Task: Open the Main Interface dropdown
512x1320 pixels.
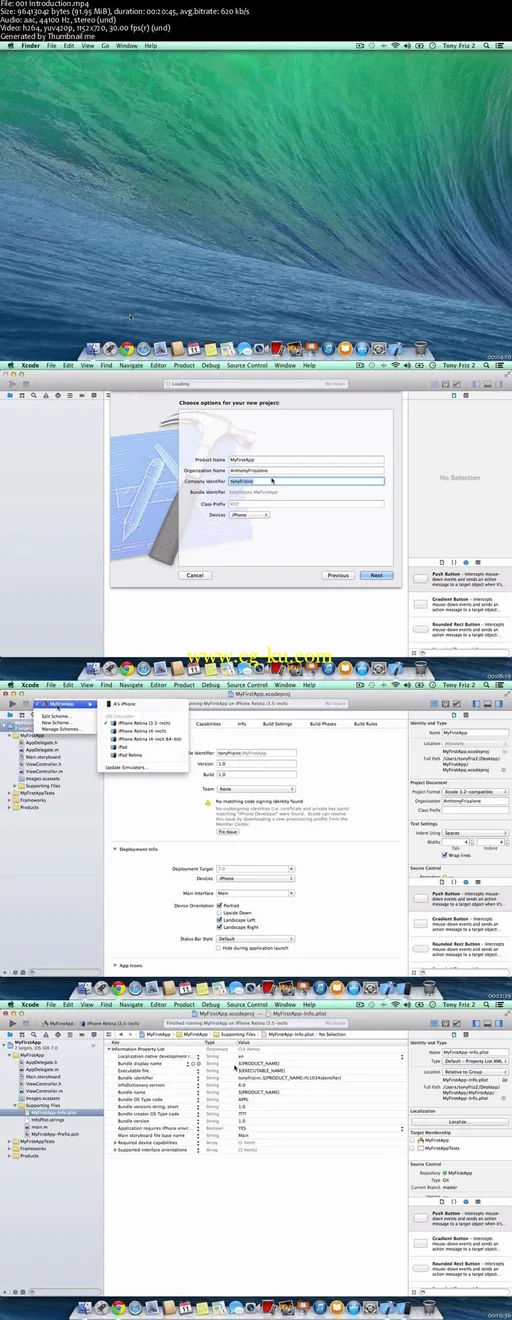Action: tap(255, 892)
